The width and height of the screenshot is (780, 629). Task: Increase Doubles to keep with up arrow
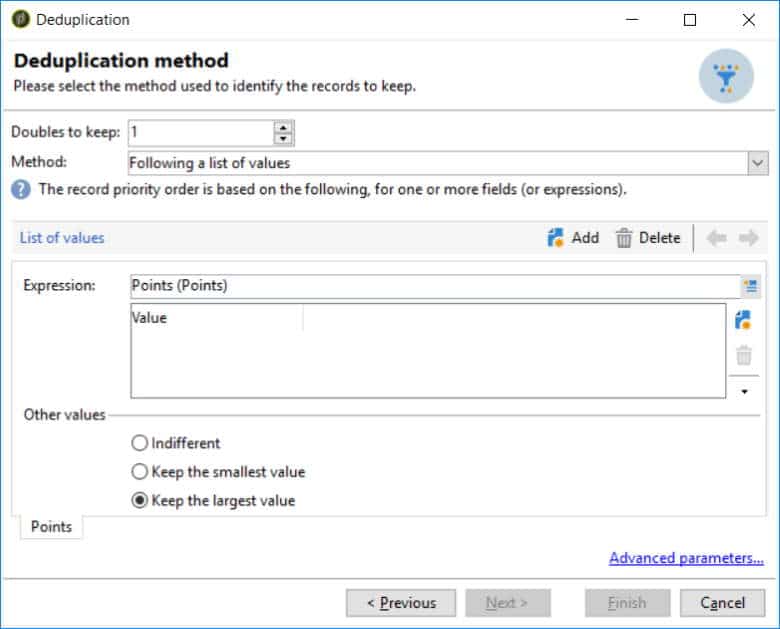[x=284, y=127]
